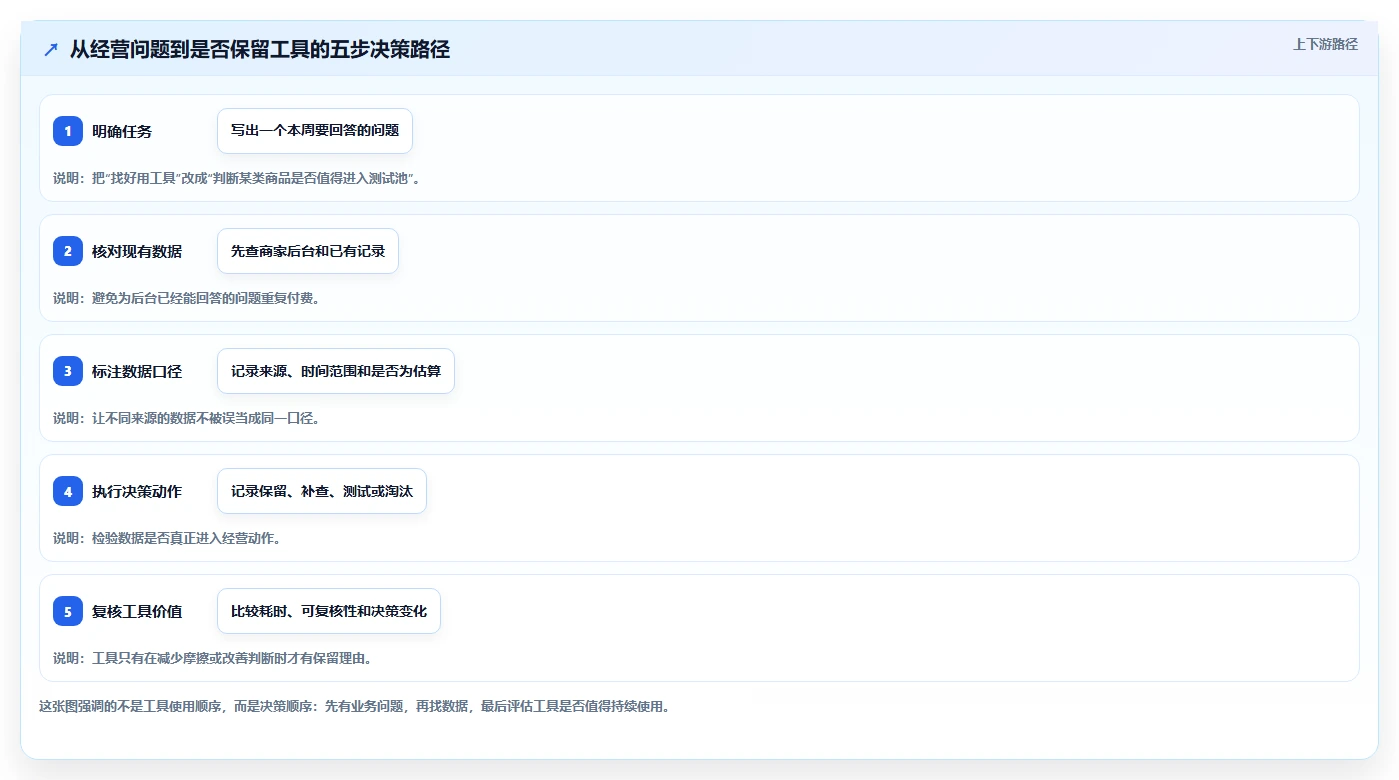This screenshot has height=780, width=1399.
Task: Click the note about 同一口径
Action: (186, 418)
